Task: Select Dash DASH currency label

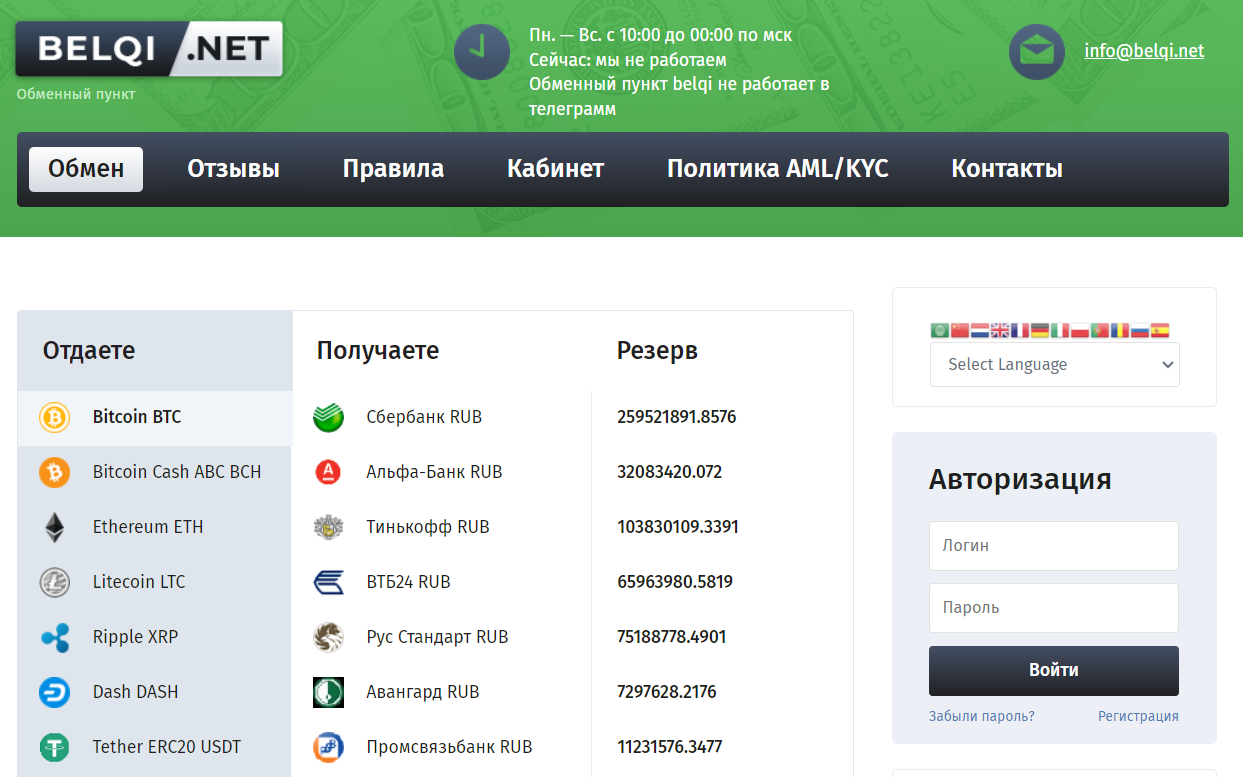Action: (135, 692)
